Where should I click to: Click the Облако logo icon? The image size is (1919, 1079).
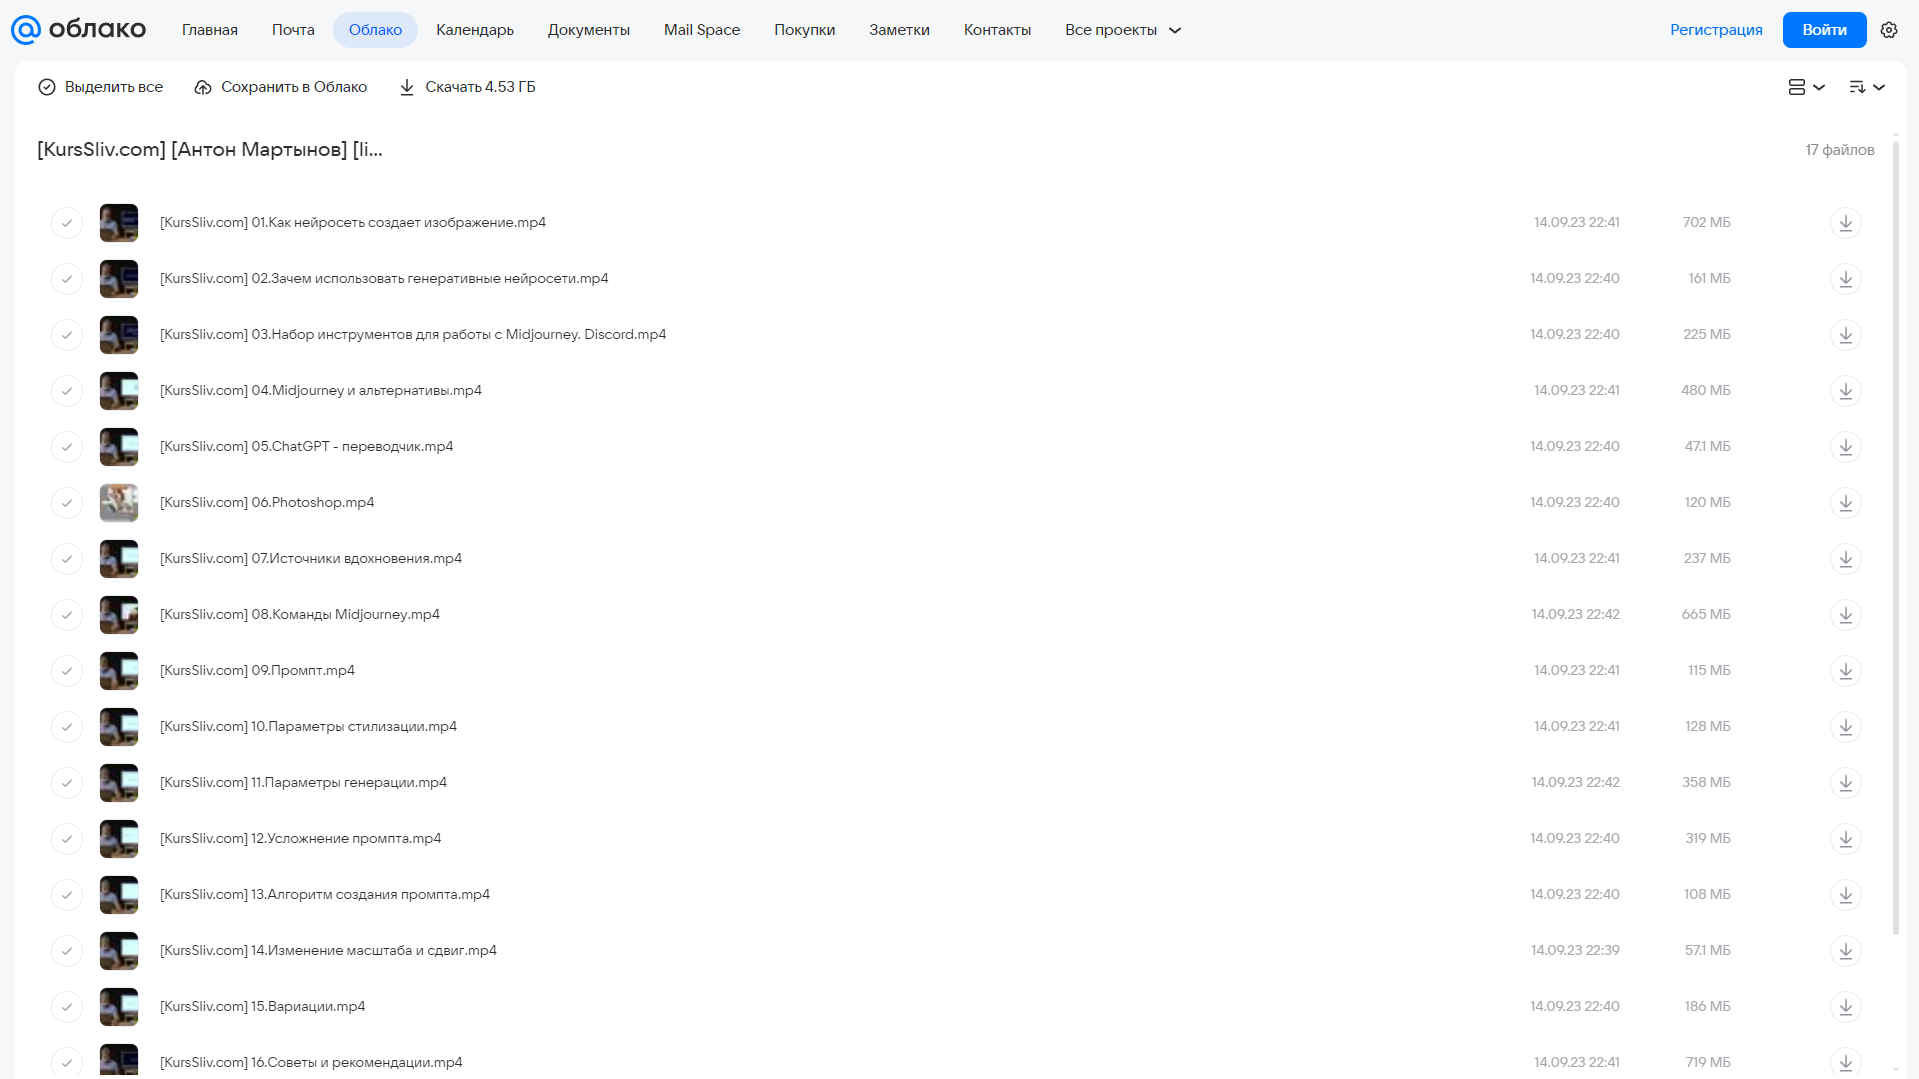26,30
